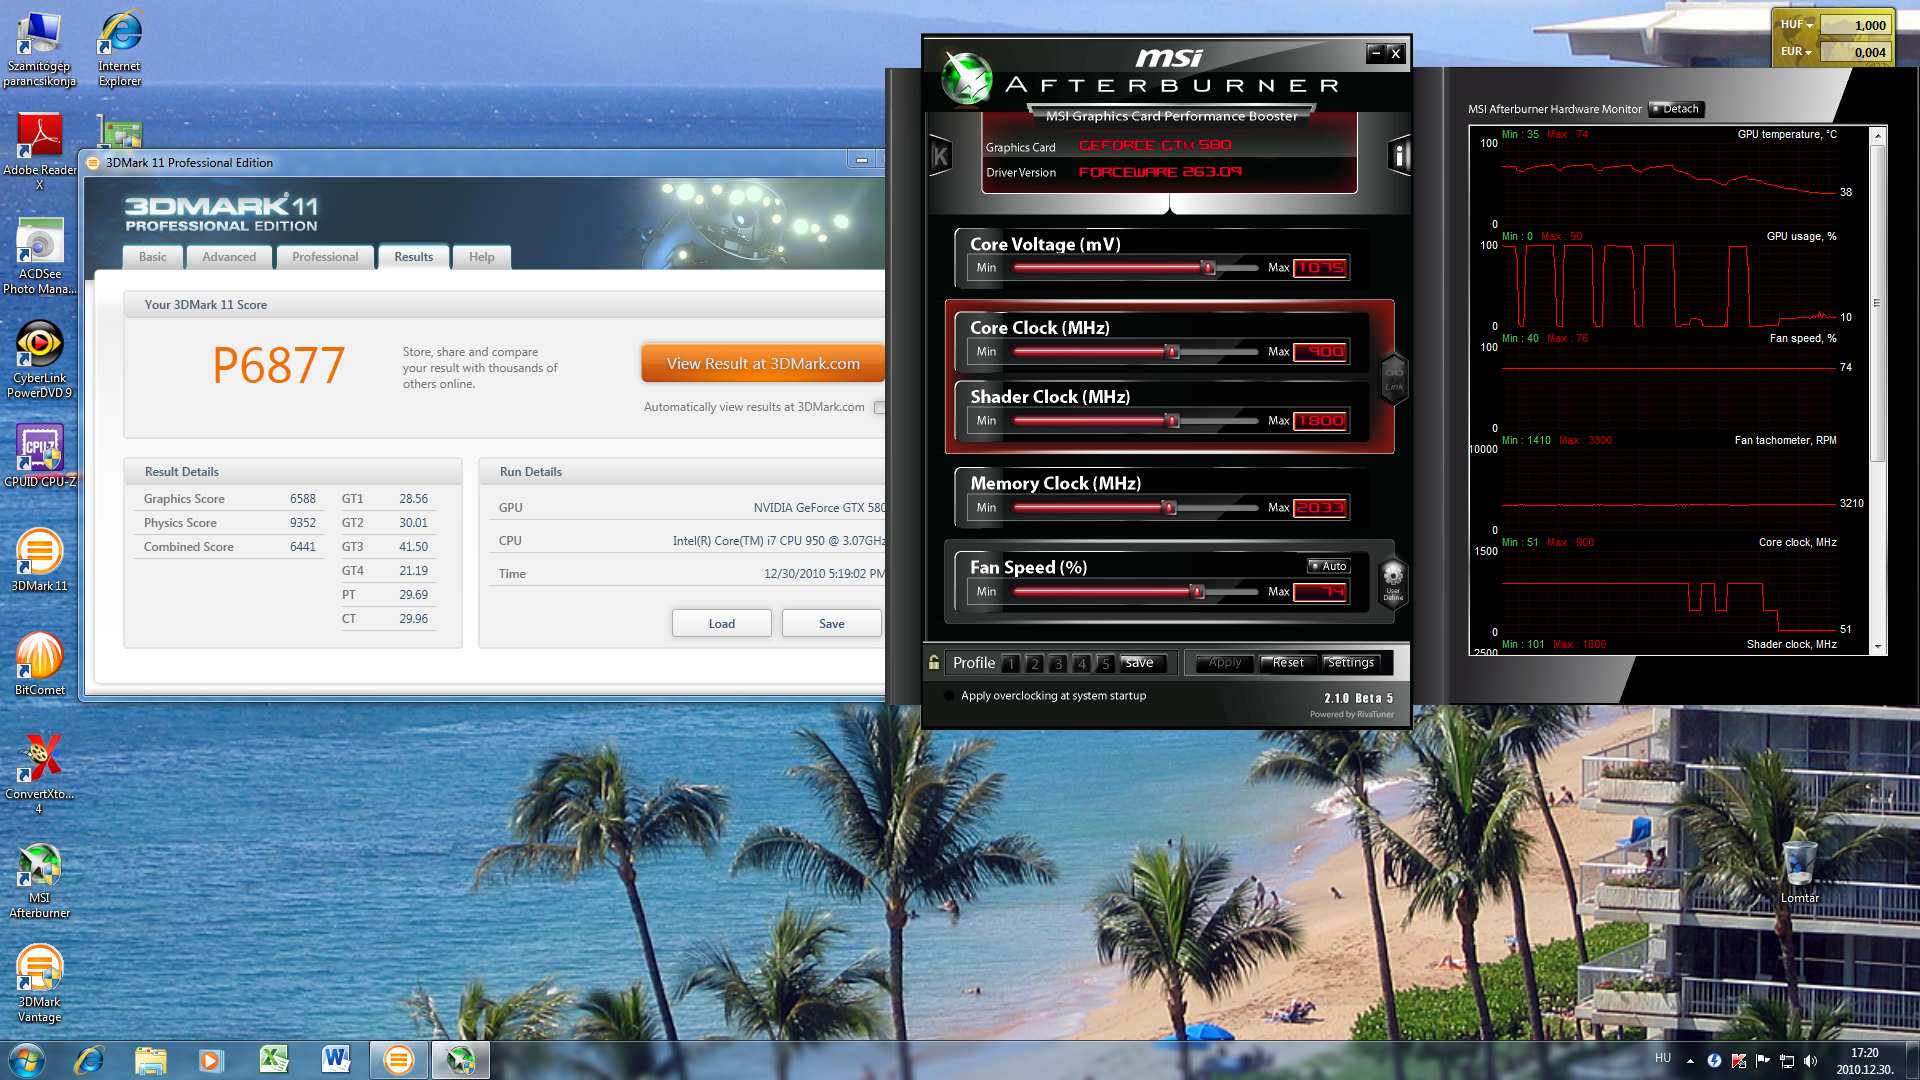Screen dimensions: 1920x1080
Task: Open Excel from the taskbar
Action: click(x=273, y=1059)
